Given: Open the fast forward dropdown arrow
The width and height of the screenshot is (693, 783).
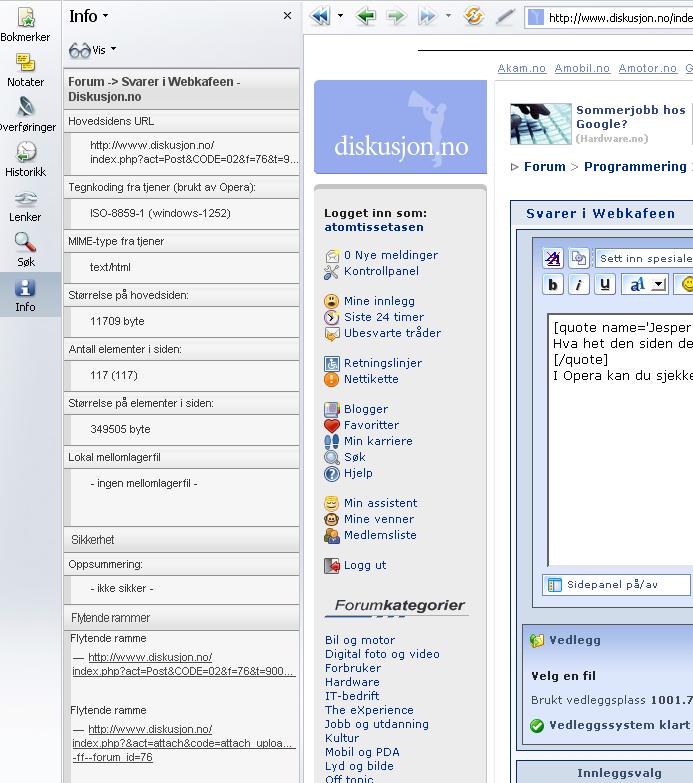Looking at the screenshot, I should 448,16.
